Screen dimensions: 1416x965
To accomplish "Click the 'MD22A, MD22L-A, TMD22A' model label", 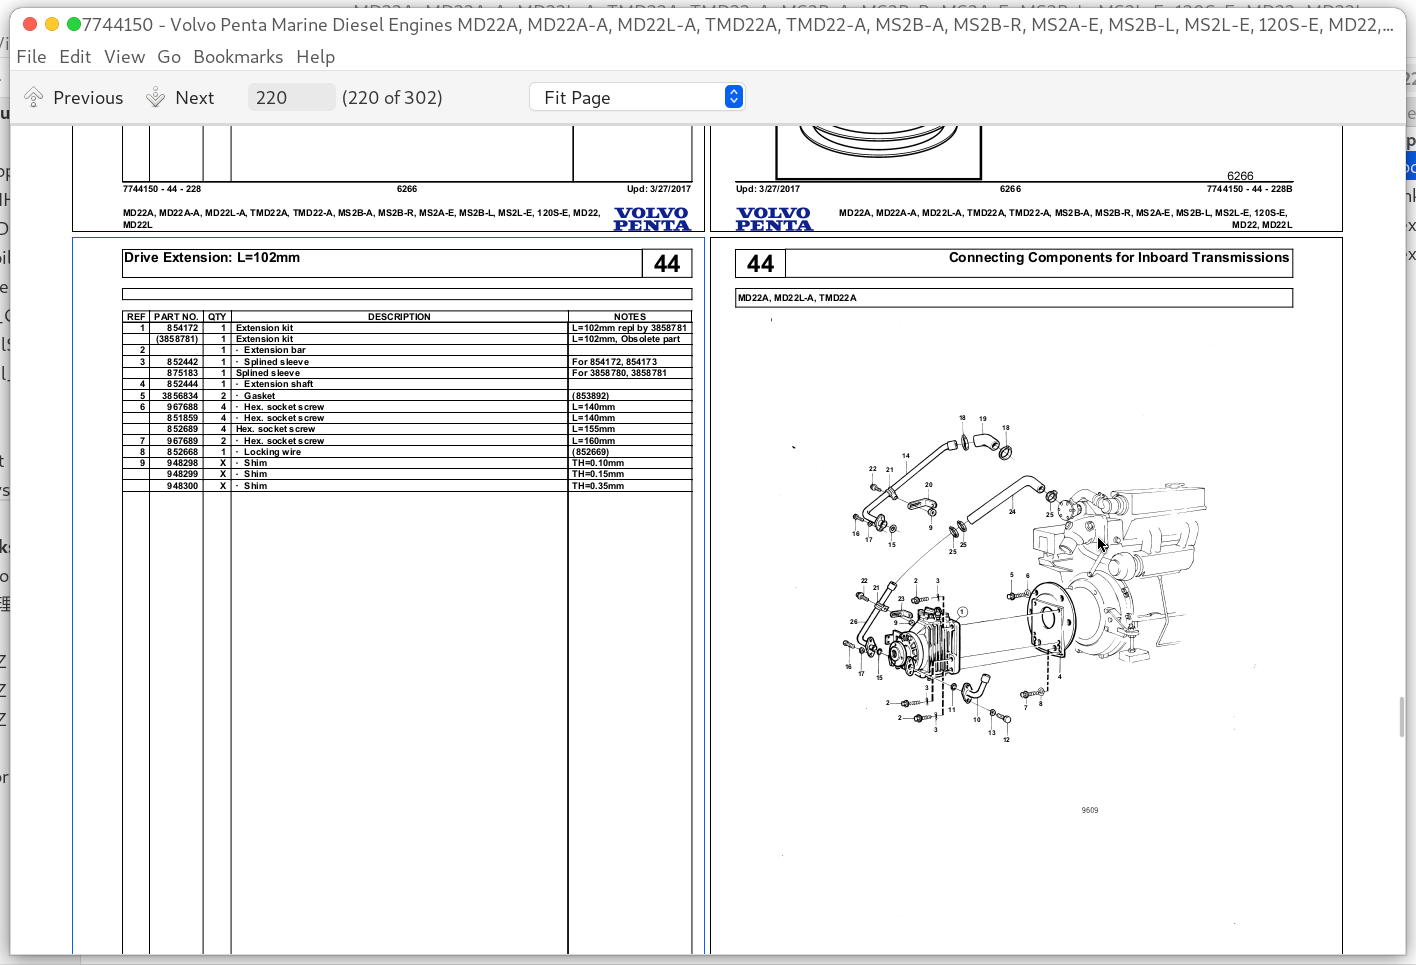I will (x=797, y=298).
